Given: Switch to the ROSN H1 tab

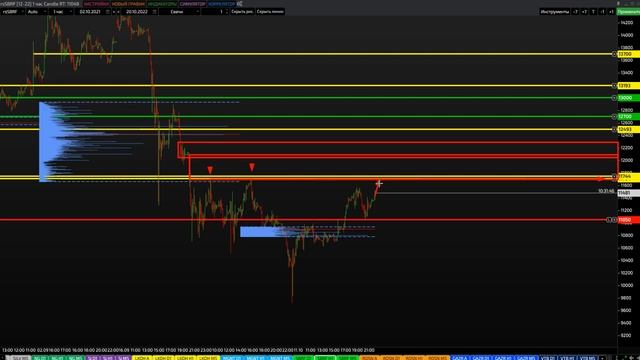Looking at the screenshot, I should click(x=414, y=358).
